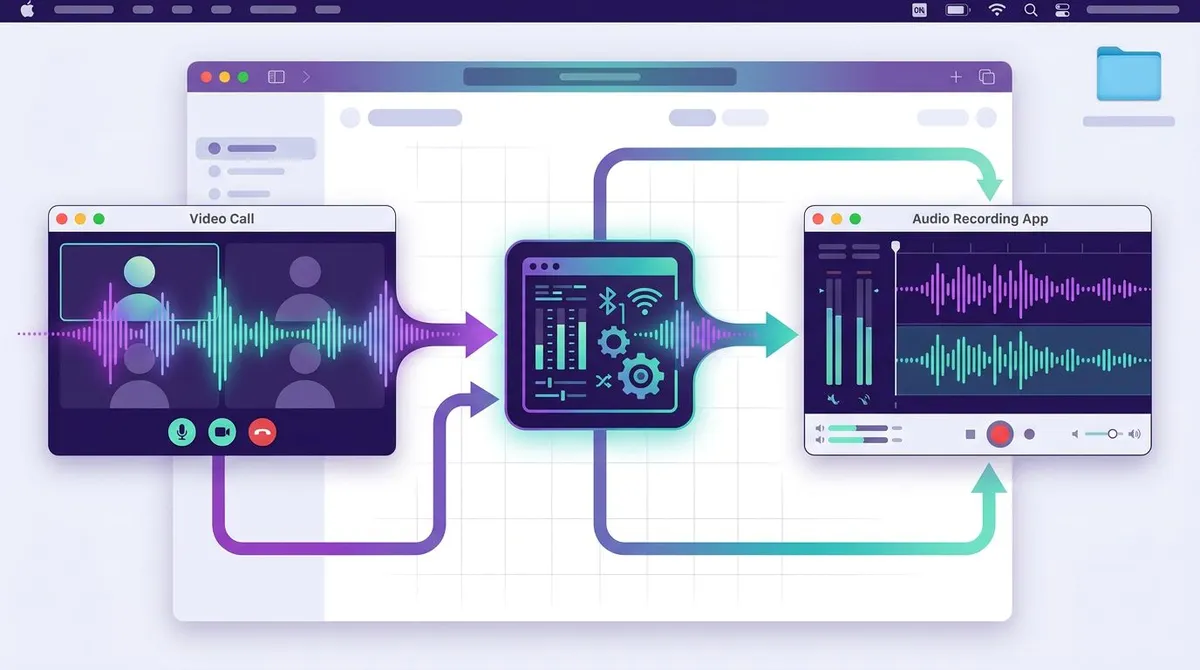Toggle the sidebar icon in browser toolbar
1200x670 pixels.
click(276, 77)
